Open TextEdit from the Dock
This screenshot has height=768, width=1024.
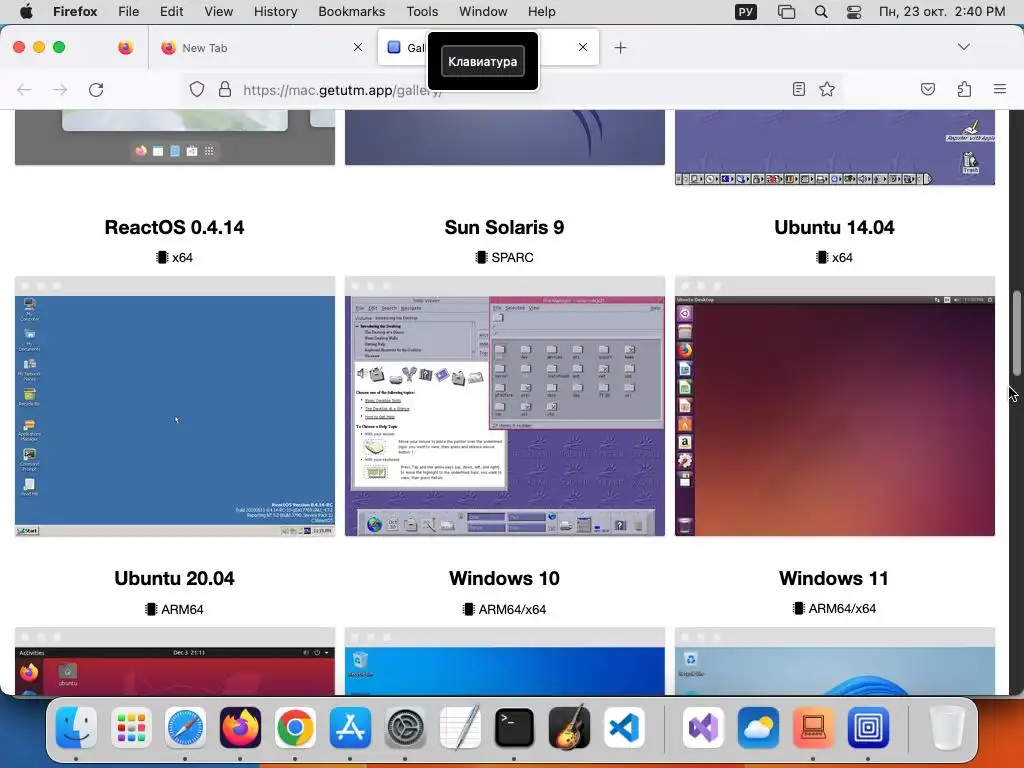tap(460, 727)
